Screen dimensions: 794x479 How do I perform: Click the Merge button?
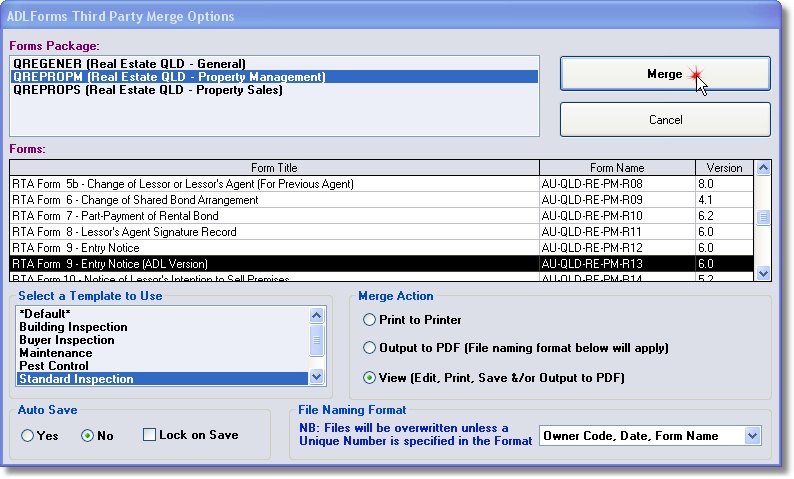(x=665, y=74)
